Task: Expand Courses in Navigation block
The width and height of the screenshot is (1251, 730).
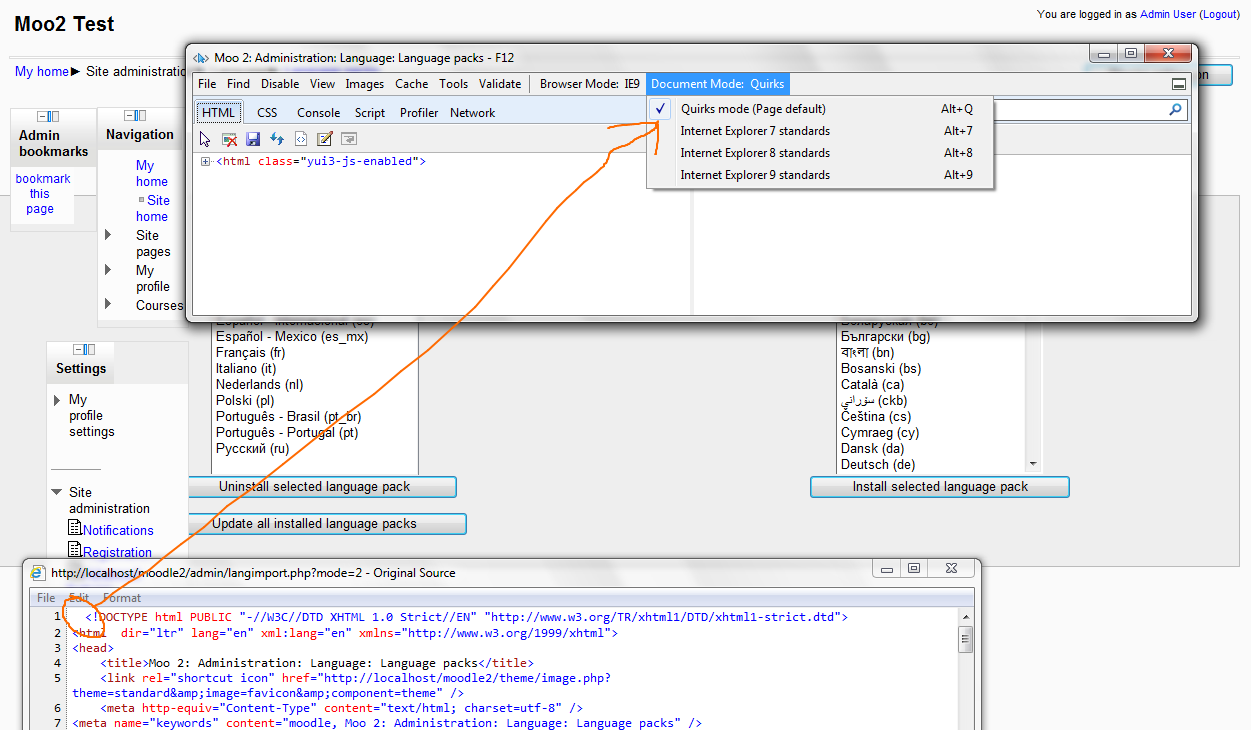Action: click(x=109, y=304)
